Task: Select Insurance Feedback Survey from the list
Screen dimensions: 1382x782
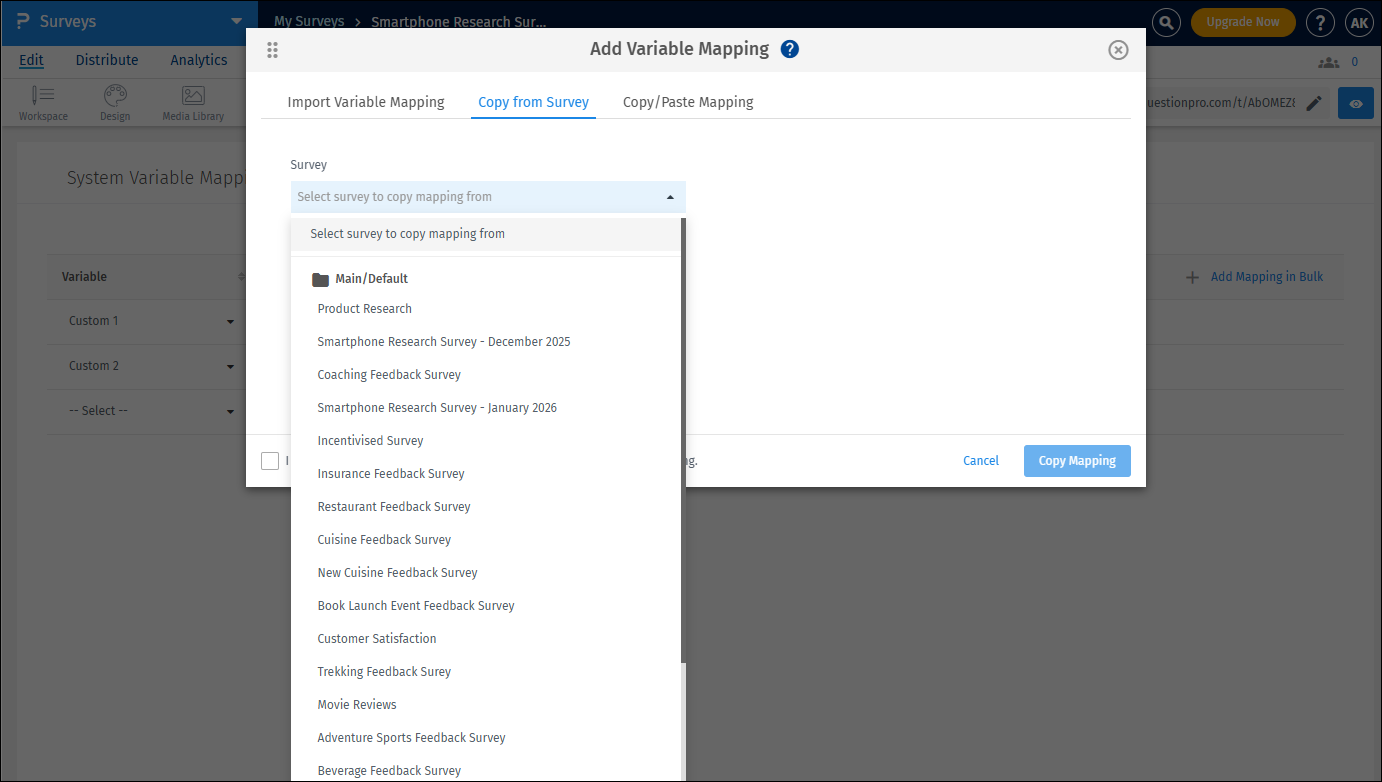Action: point(390,473)
